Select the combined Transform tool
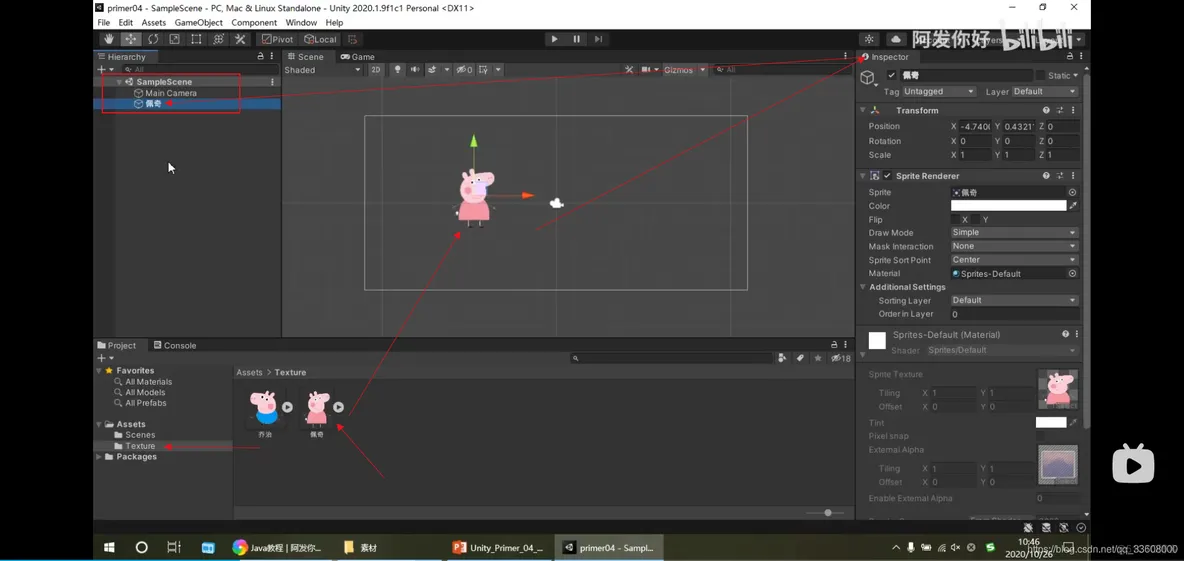This screenshot has height=561, width=1184. pyautogui.click(x=218, y=39)
